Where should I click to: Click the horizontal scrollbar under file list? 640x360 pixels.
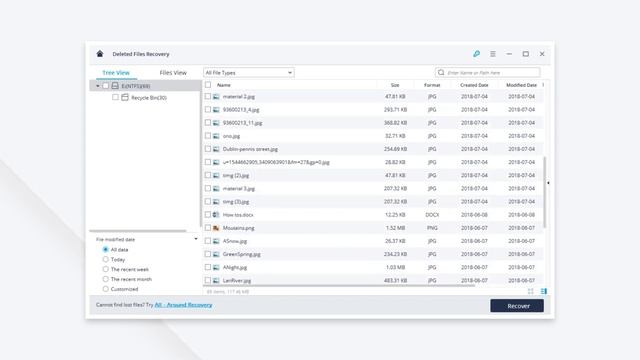(339, 286)
